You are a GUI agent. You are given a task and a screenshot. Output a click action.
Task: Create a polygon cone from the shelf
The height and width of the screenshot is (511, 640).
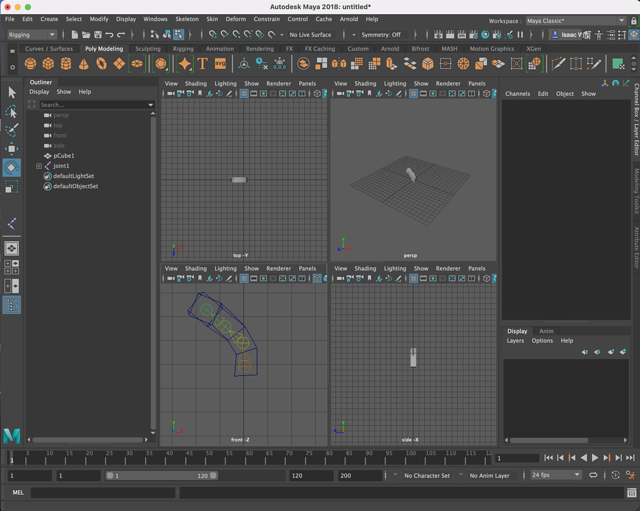pyautogui.click(x=84, y=64)
